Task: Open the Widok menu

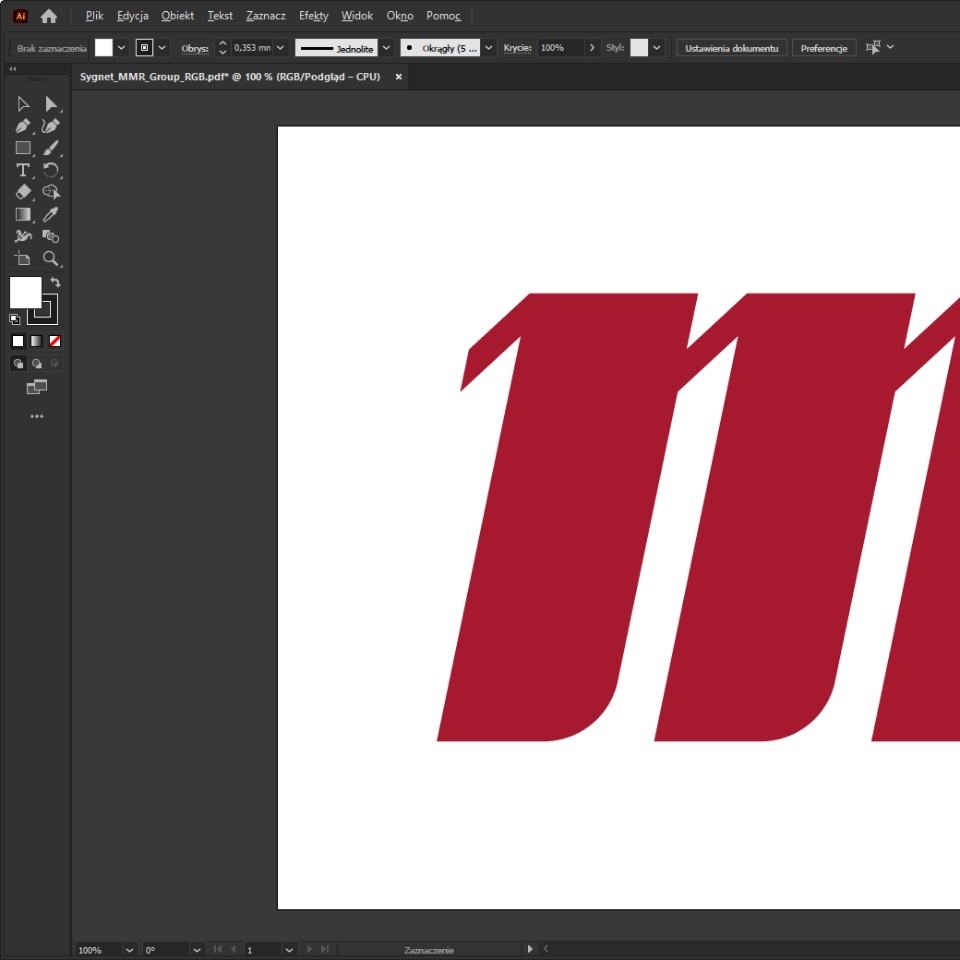Action: point(357,16)
